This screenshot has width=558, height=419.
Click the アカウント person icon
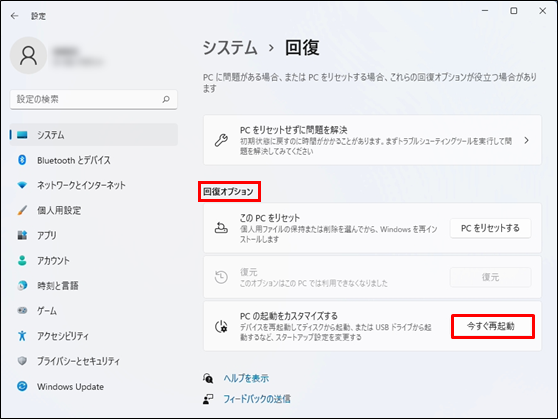pos(22,260)
